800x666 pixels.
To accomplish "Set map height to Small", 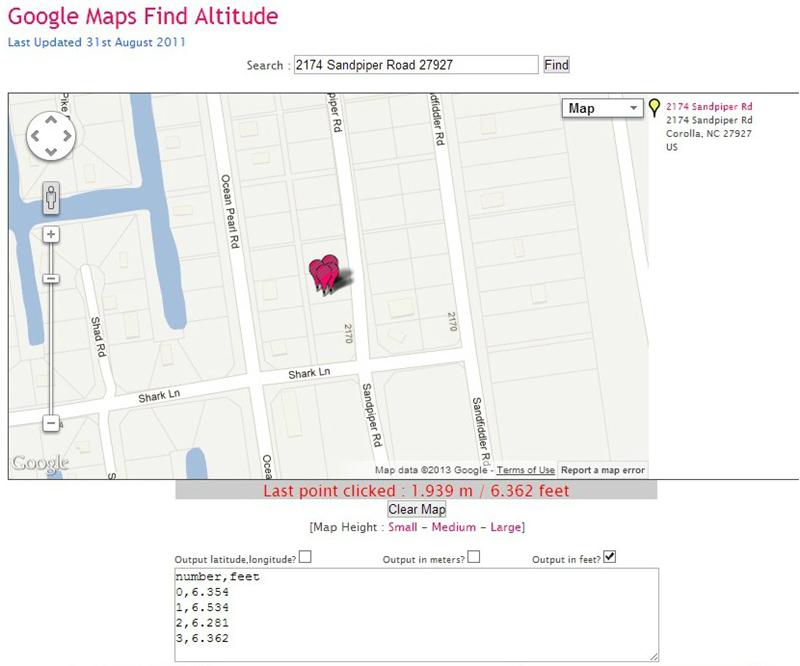I will [x=403, y=527].
